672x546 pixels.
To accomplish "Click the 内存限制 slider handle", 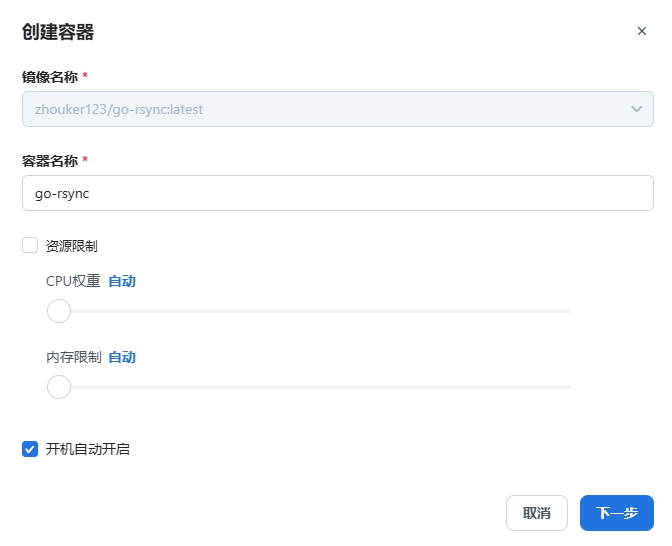I will pyautogui.click(x=59, y=386).
